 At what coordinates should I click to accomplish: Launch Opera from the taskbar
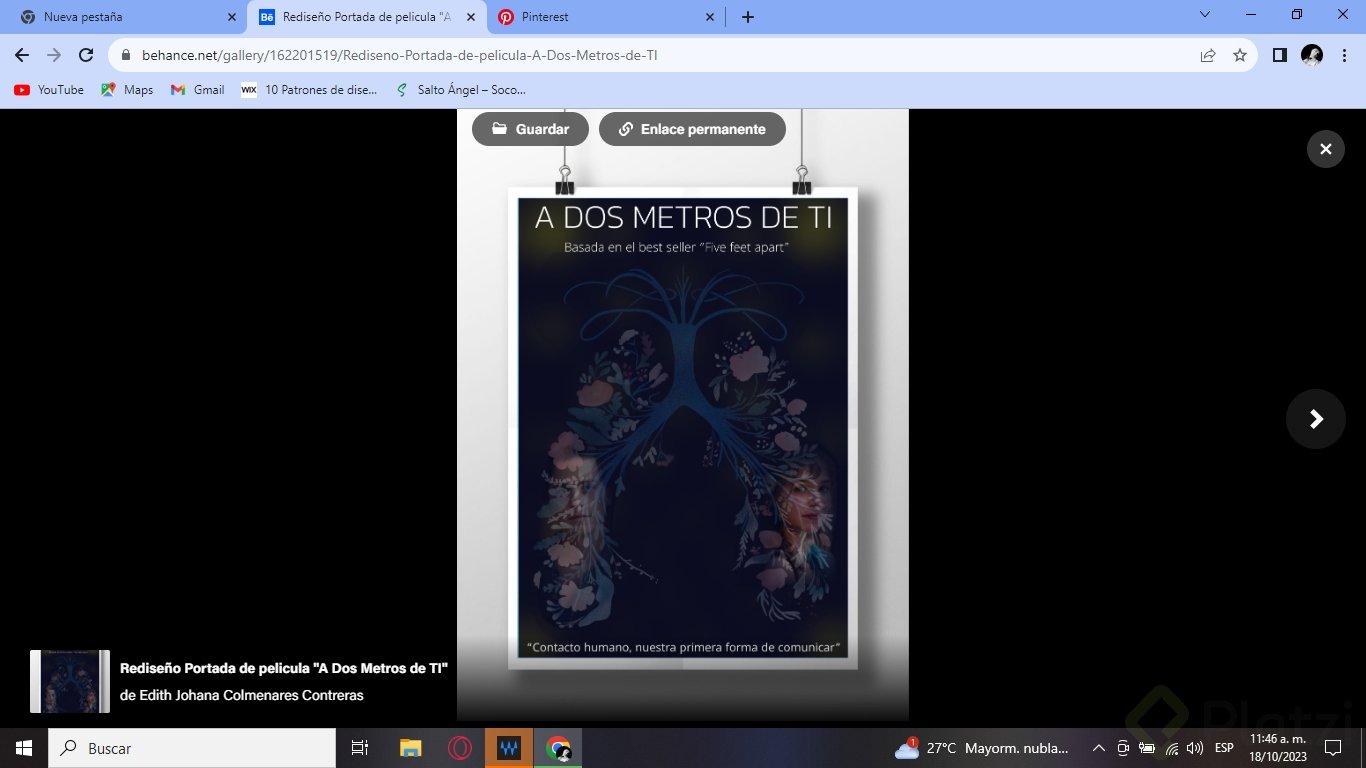460,748
